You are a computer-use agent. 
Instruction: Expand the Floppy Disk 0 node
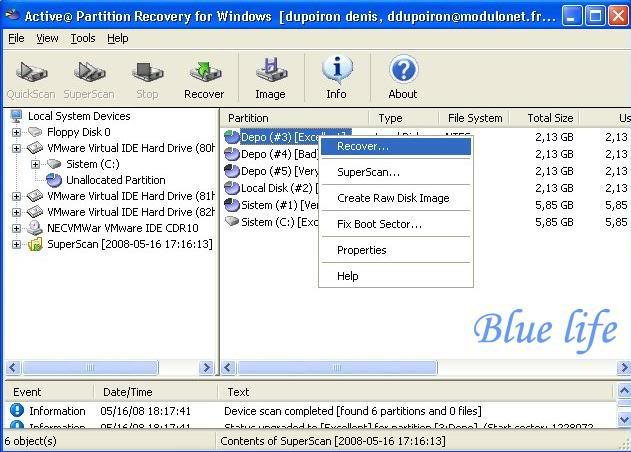(x=16, y=132)
